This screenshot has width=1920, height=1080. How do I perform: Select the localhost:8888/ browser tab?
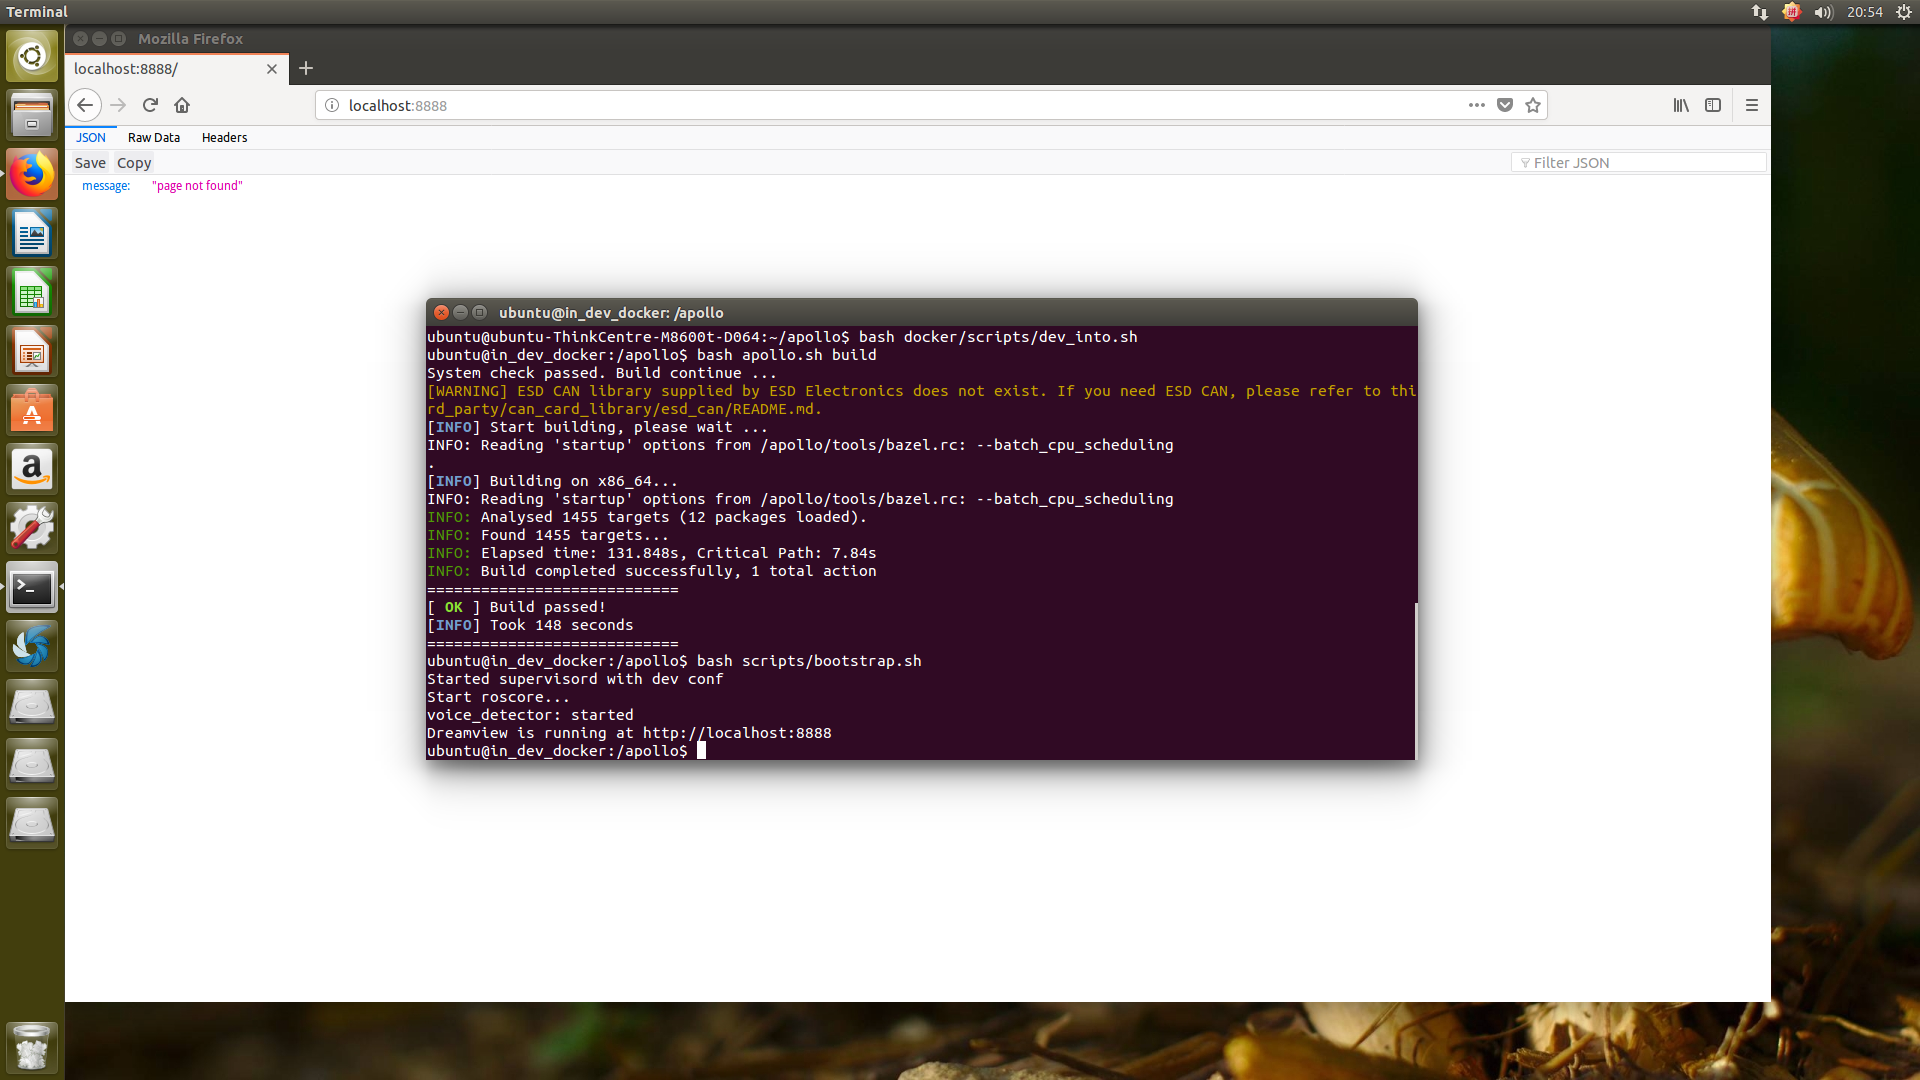pyautogui.click(x=177, y=69)
